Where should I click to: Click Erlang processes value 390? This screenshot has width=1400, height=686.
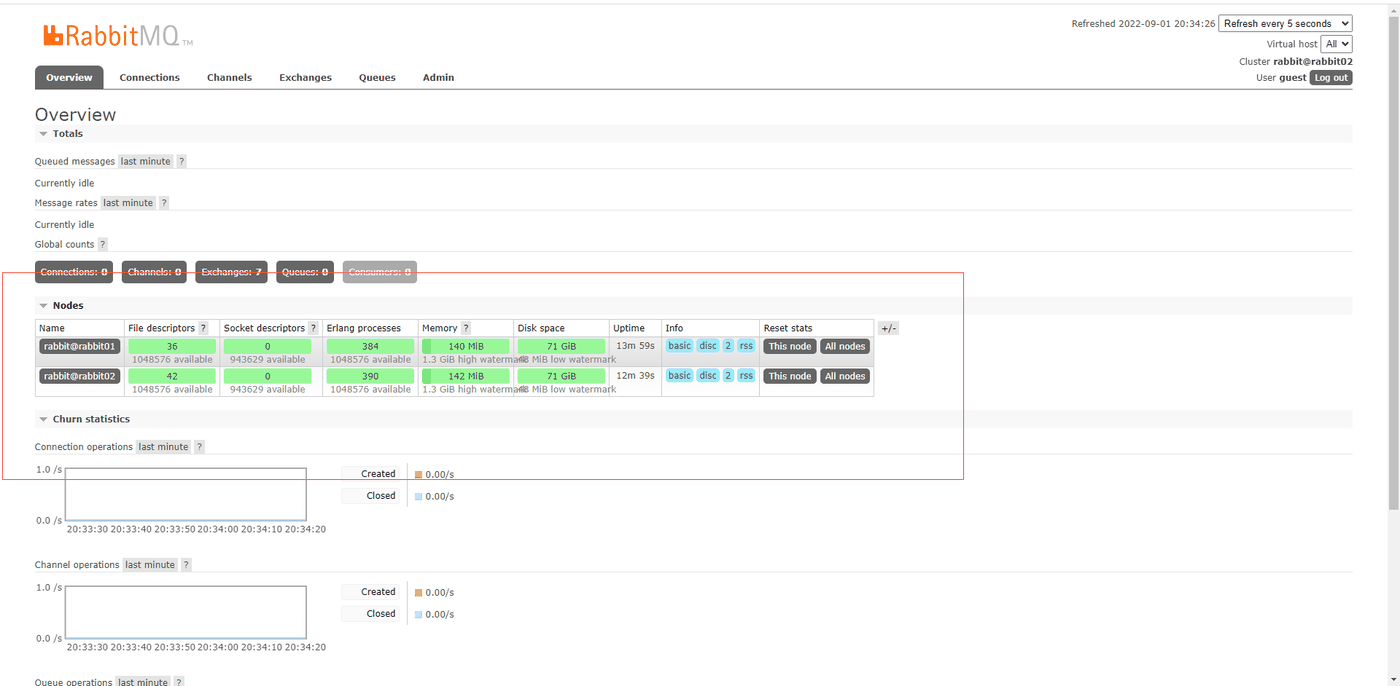(x=370, y=376)
